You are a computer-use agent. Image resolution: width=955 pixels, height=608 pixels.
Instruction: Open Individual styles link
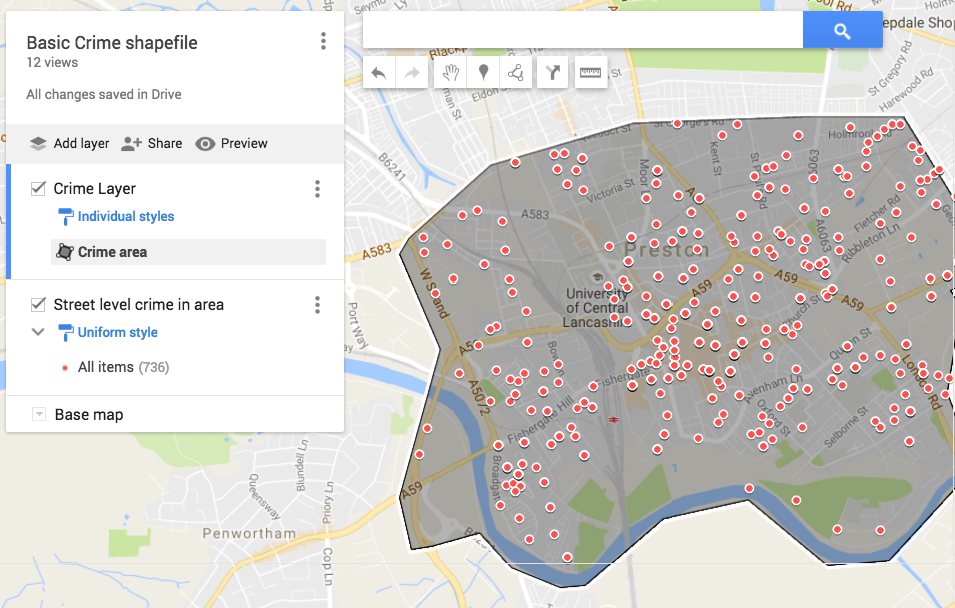pos(126,216)
